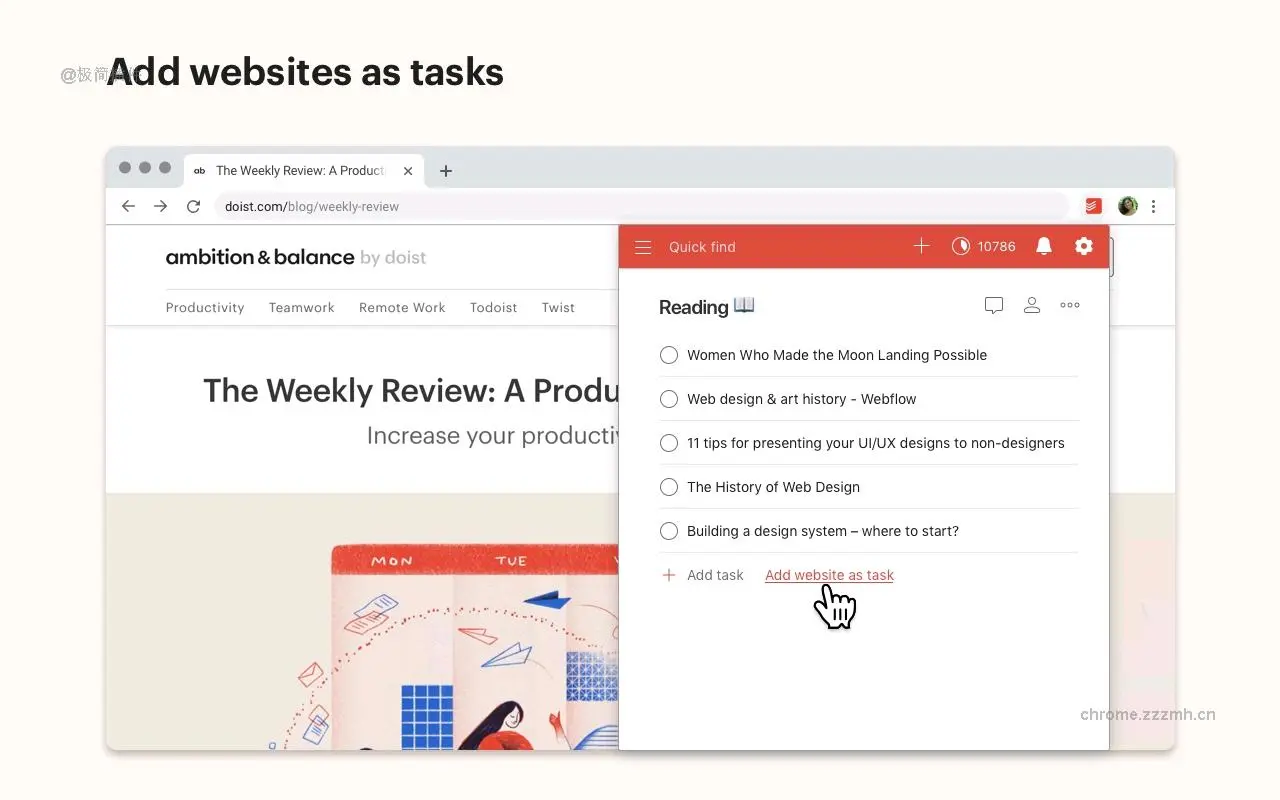Open Todoist notifications bell

(x=1044, y=246)
